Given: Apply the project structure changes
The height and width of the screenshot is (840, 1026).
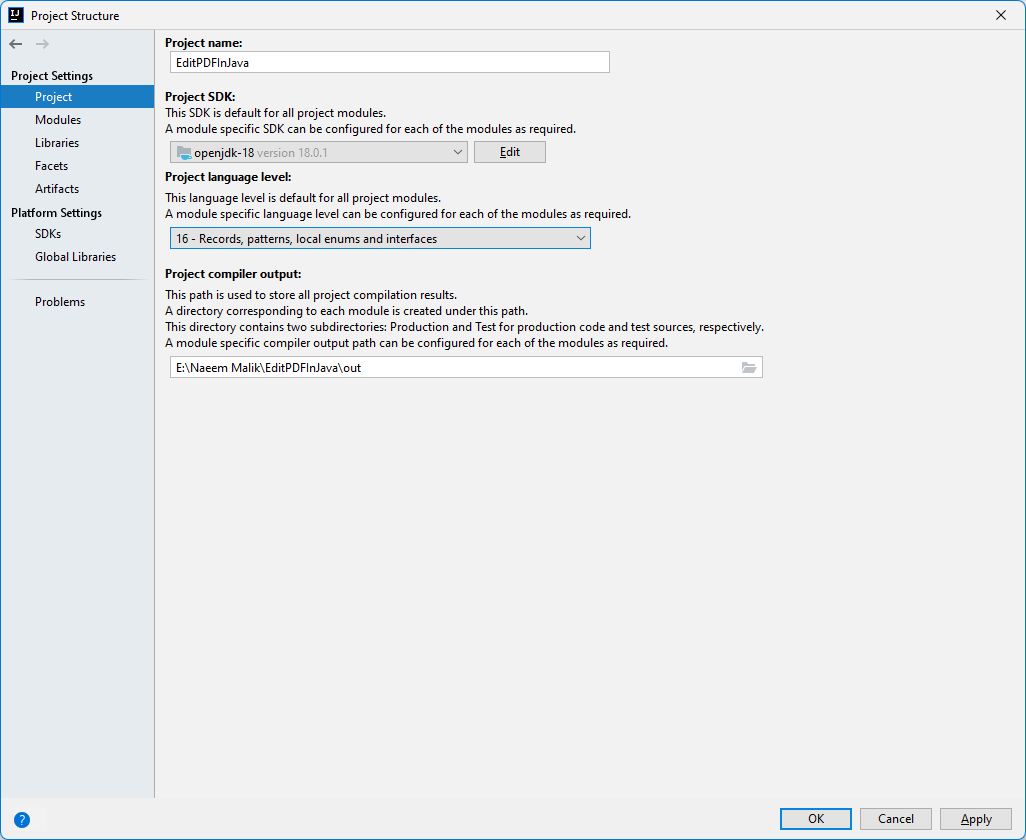Looking at the screenshot, I should 975,819.
